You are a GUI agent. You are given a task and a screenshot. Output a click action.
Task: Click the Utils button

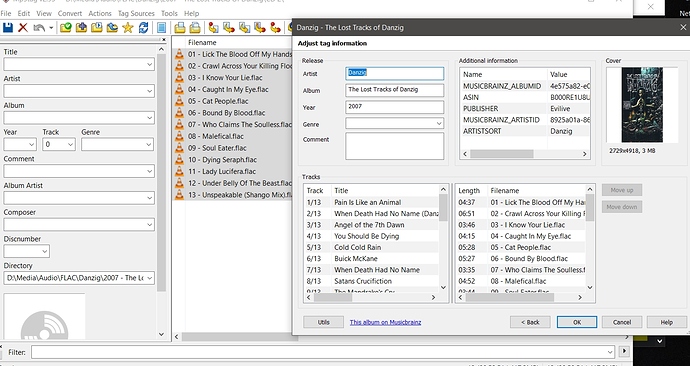tap(323, 322)
